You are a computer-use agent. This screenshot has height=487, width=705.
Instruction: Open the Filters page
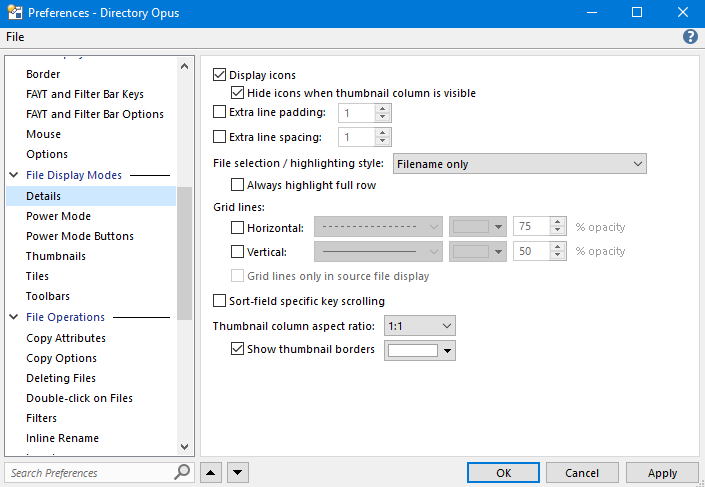tap(41, 418)
